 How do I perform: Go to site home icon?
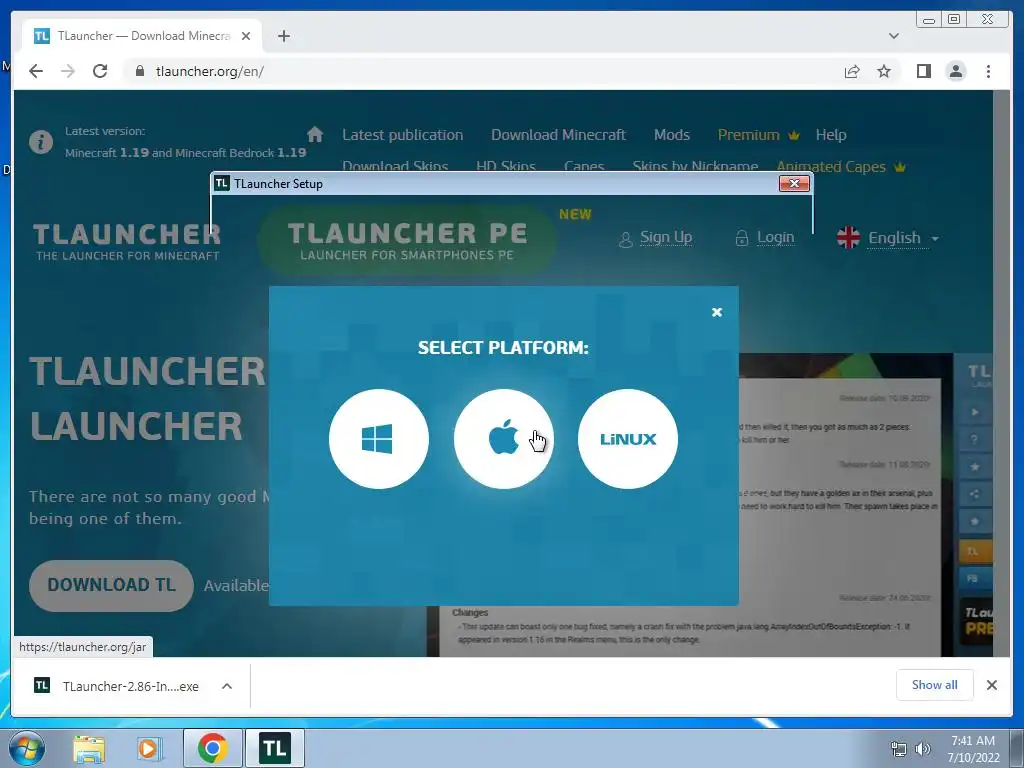click(x=315, y=135)
